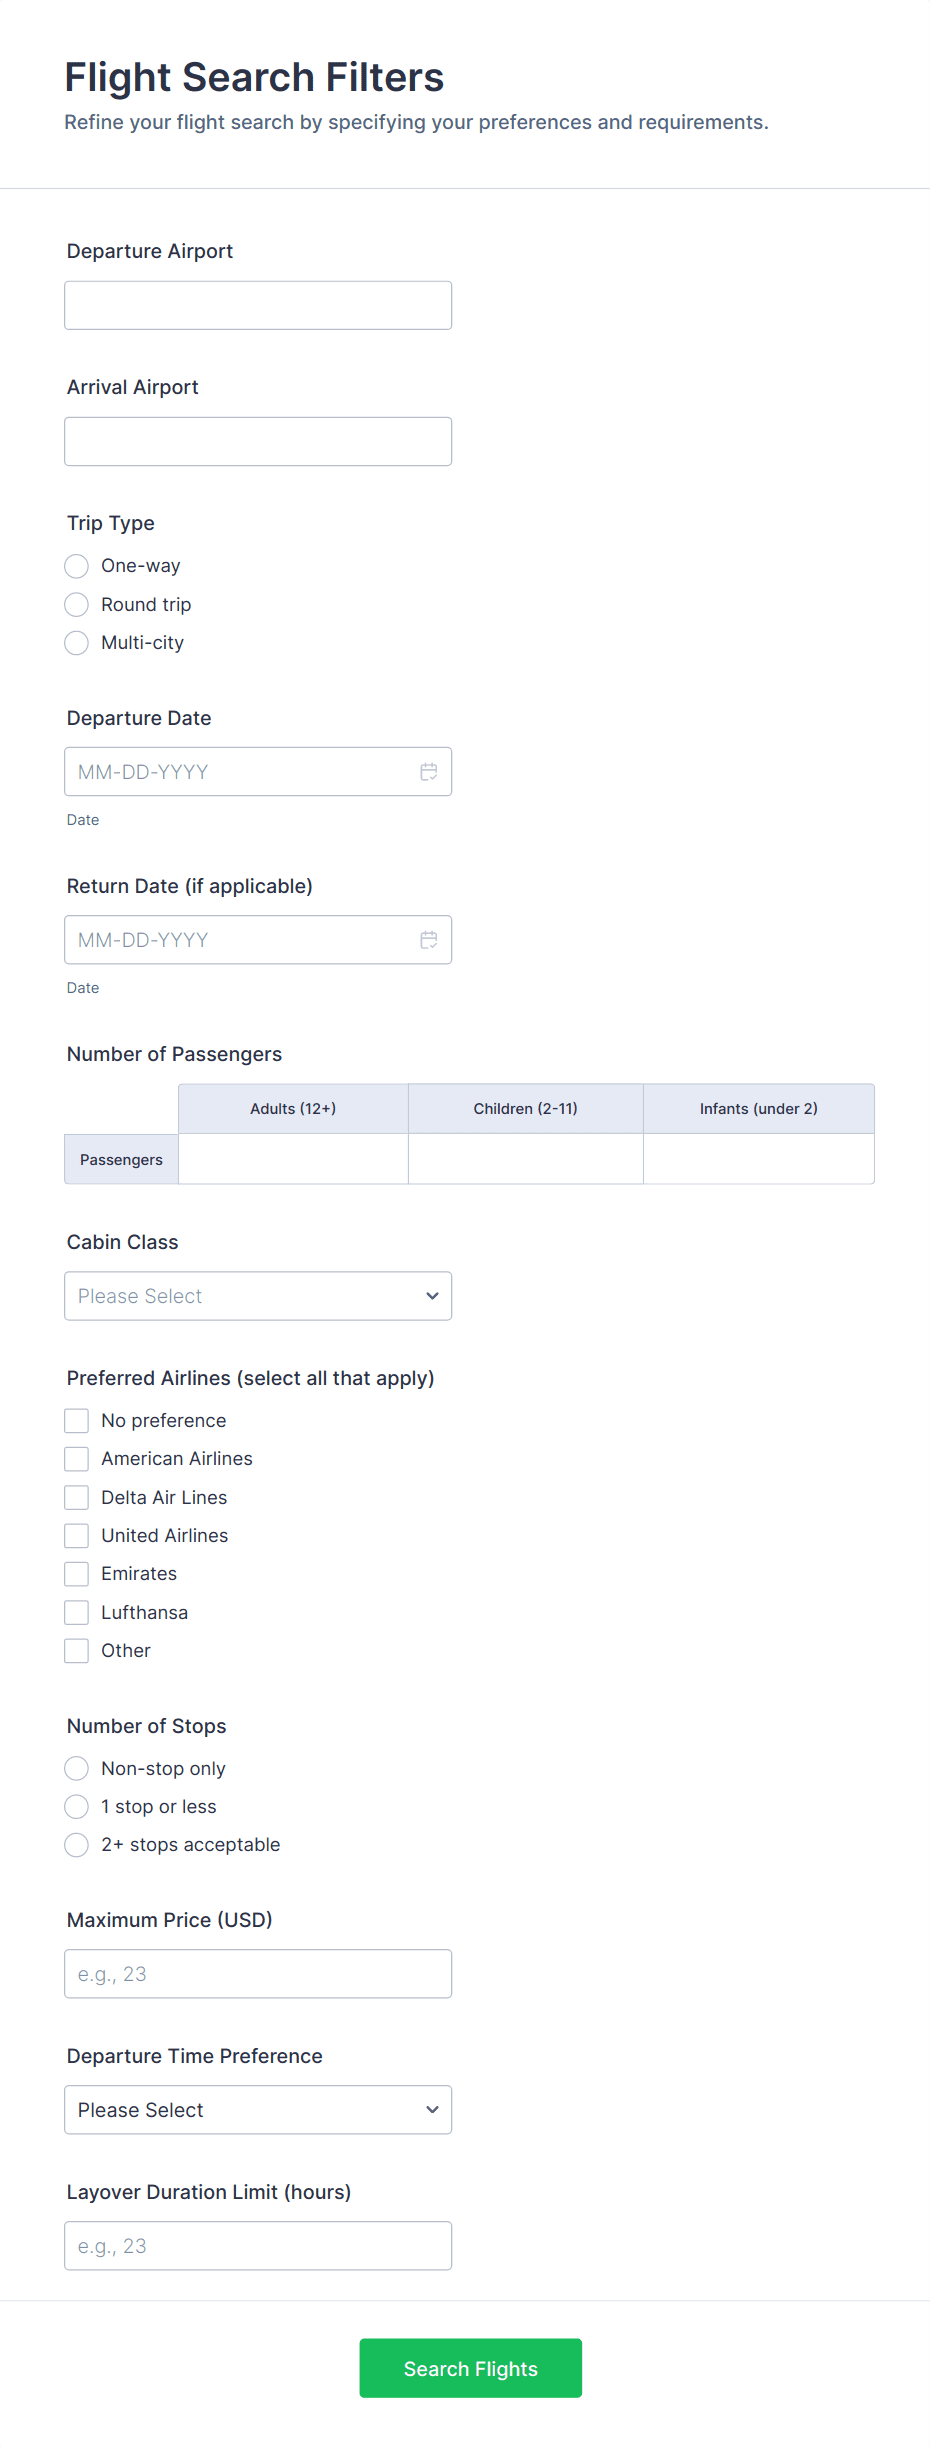Check the Lufthansa airline option
Screen dimensions: 930x2447
coord(77,1613)
